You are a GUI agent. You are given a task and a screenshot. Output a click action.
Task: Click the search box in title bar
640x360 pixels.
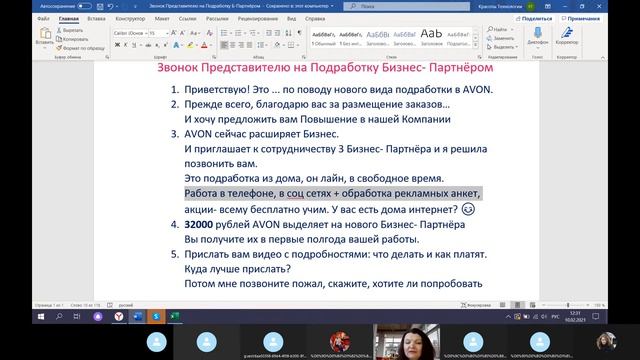click(x=407, y=7)
